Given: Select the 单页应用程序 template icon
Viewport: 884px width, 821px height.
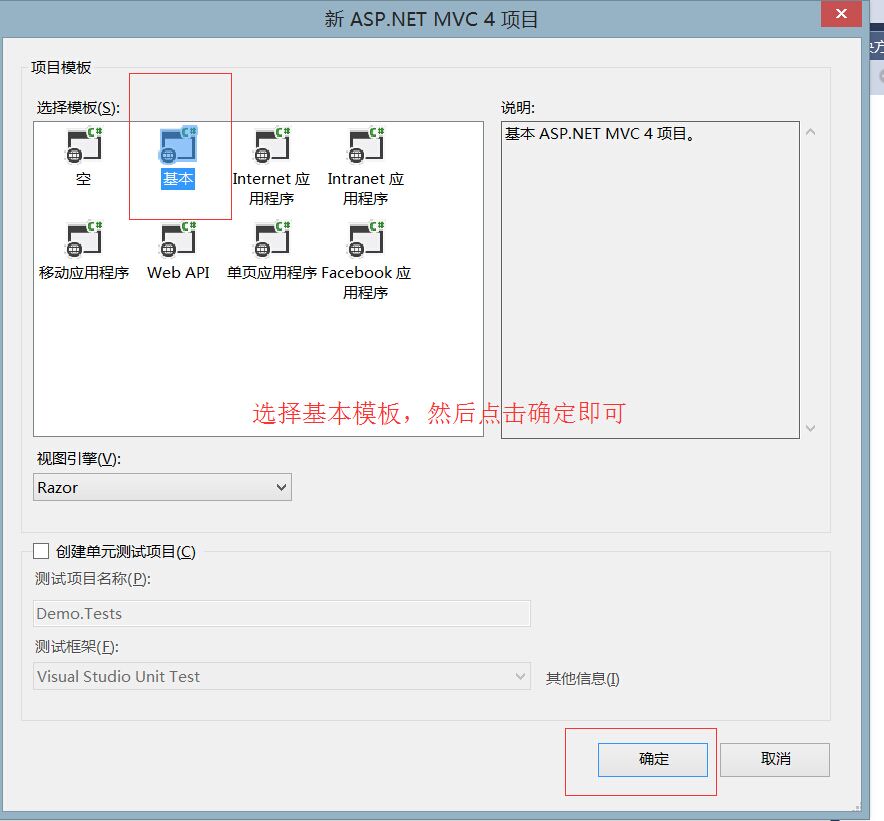Looking at the screenshot, I should 272,239.
